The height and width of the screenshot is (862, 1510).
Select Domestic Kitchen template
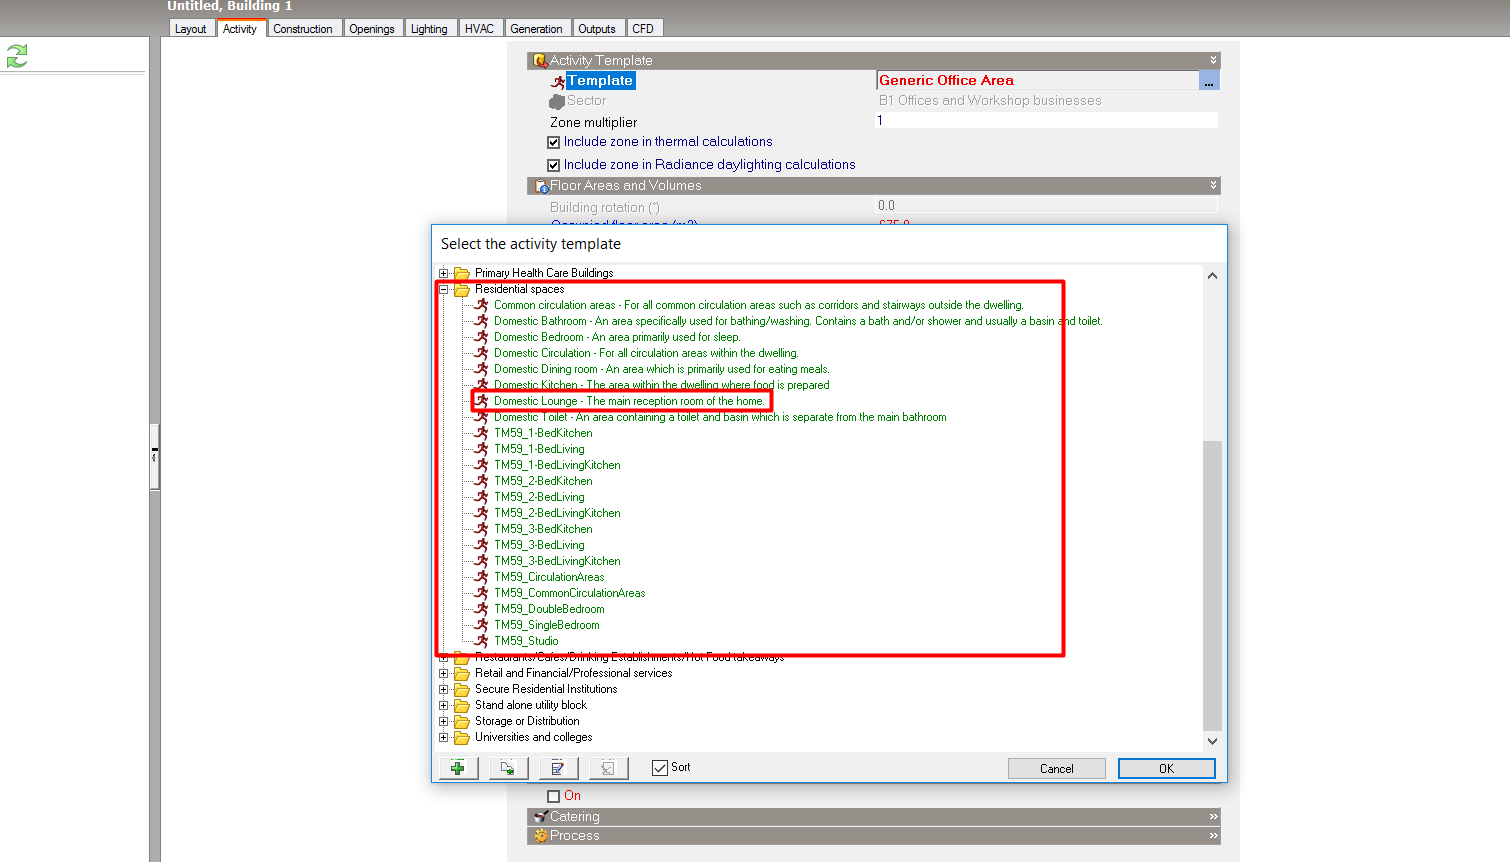[661, 385]
